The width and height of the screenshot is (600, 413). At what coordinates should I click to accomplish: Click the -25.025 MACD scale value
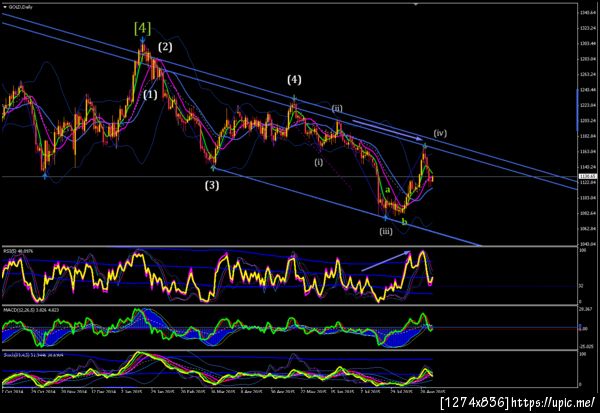(x=587, y=346)
